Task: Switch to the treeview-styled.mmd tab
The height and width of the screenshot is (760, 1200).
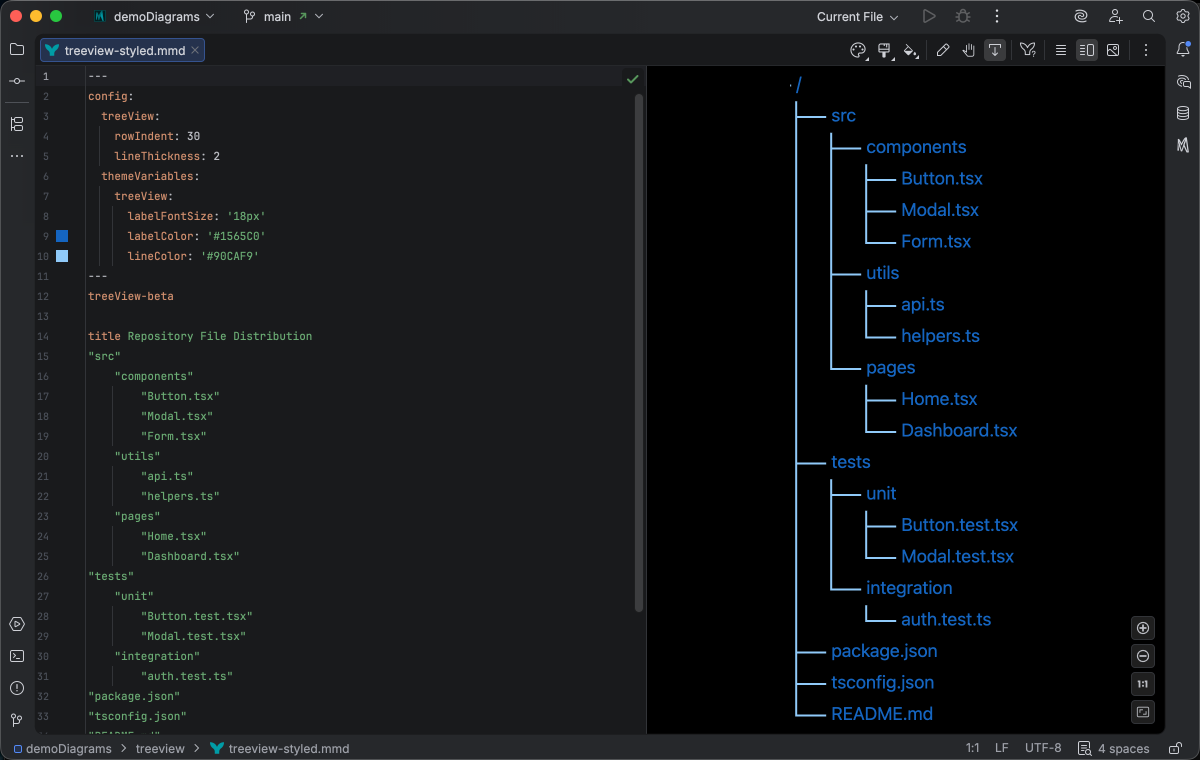Action: 120,48
